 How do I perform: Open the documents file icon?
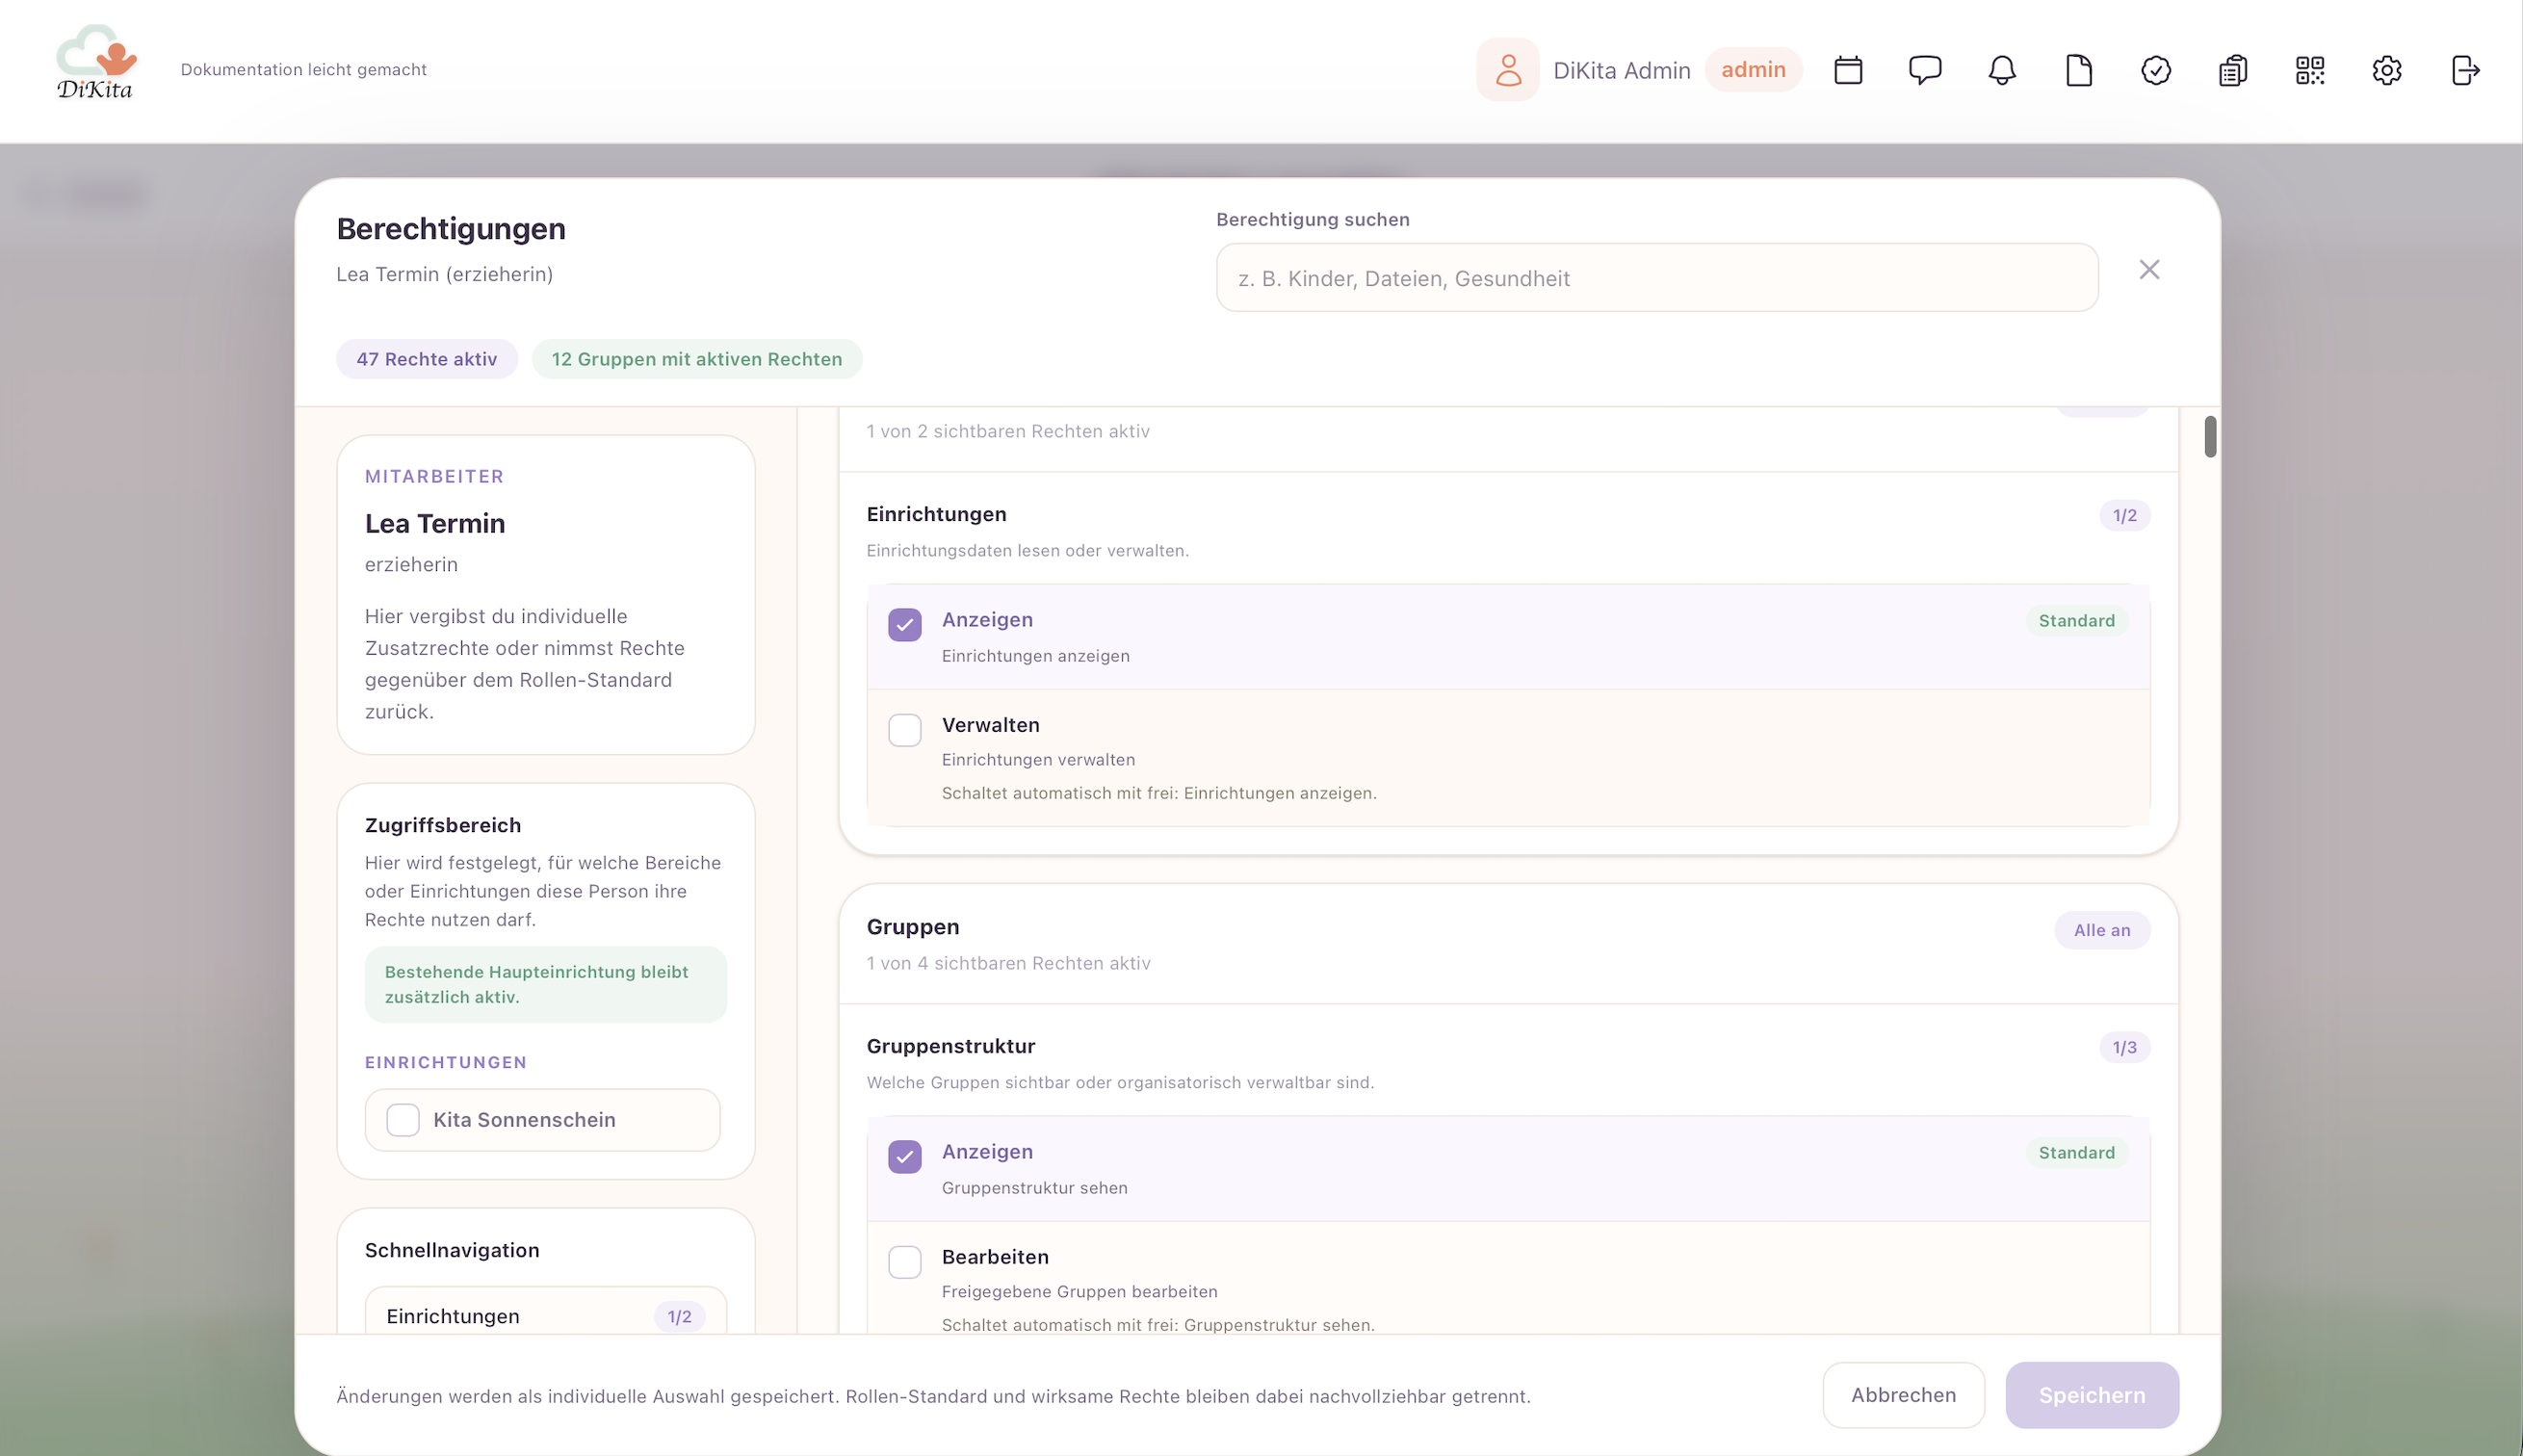2079,70
